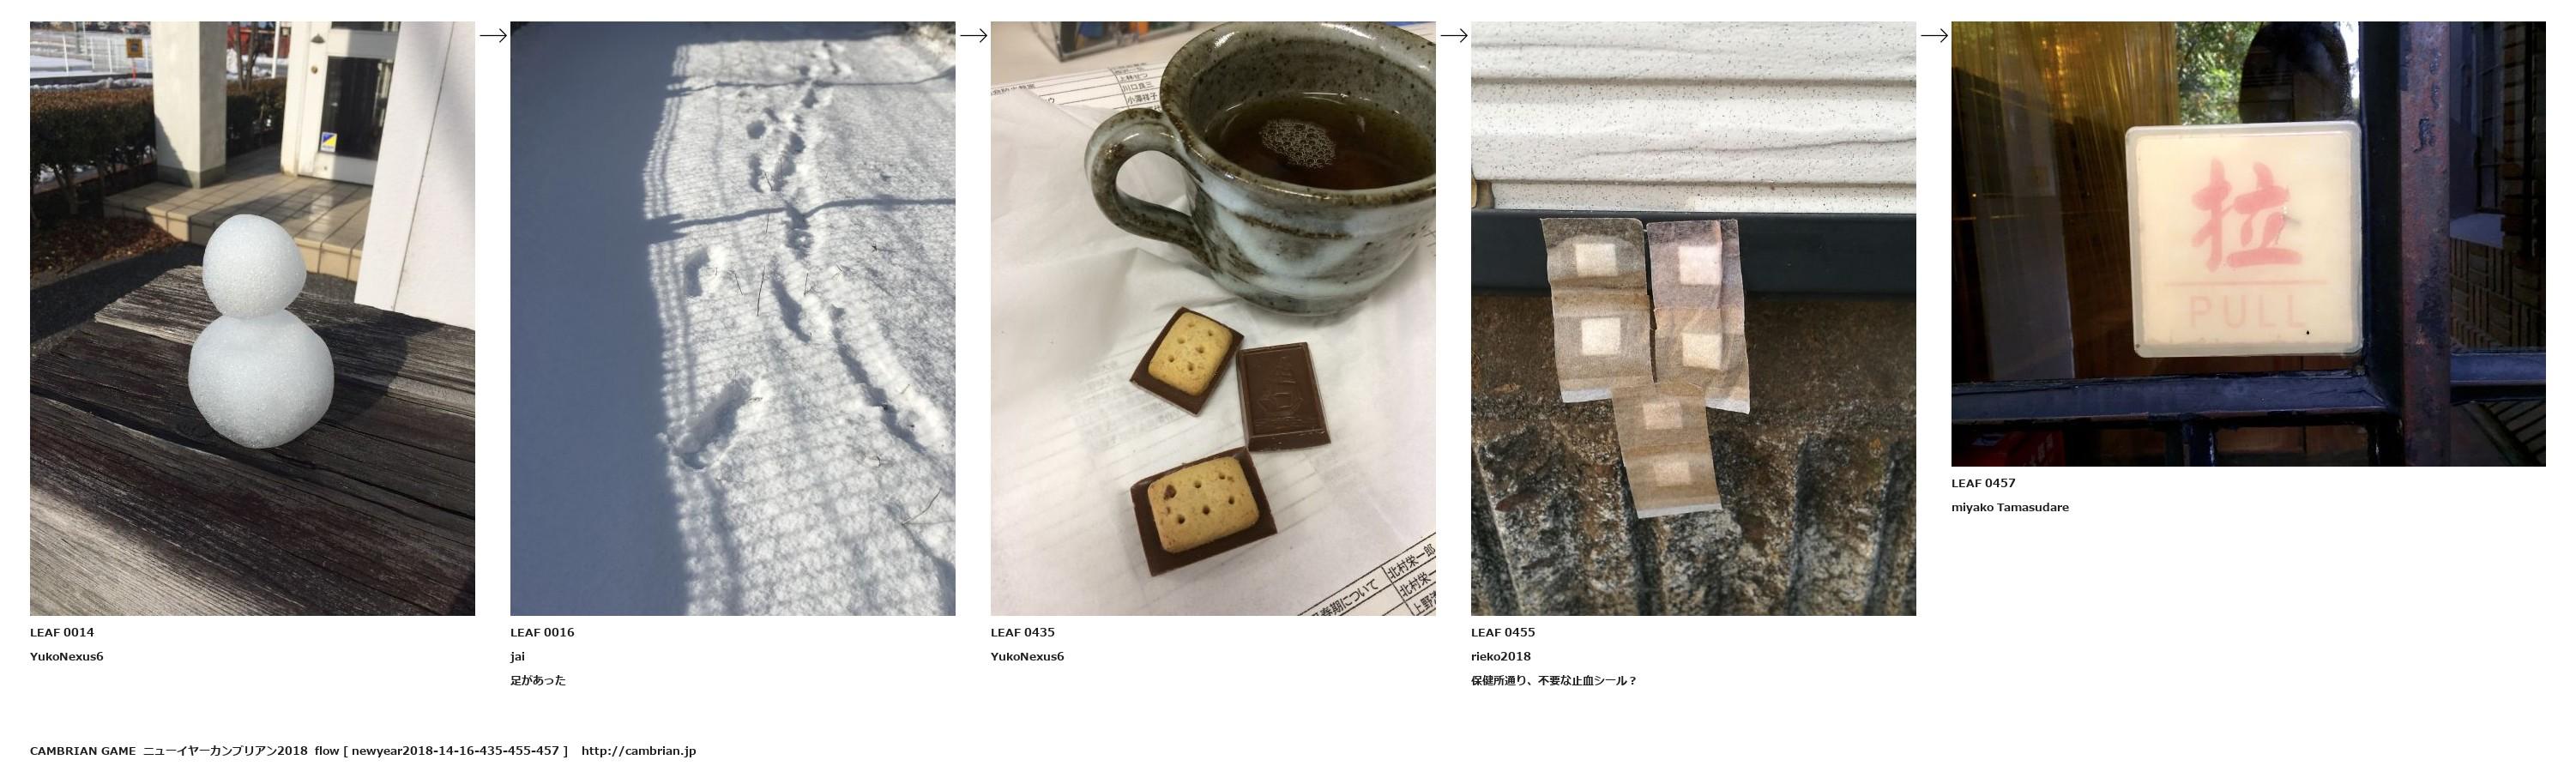Open the bandage stickers photo

pos(1693,318)
